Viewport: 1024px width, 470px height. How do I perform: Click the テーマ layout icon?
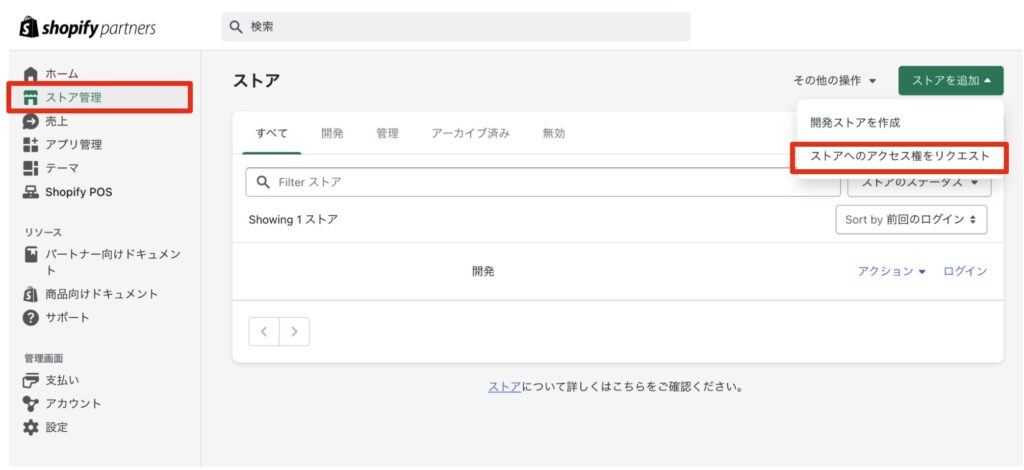pyautogui.click(x=31, y=168)
